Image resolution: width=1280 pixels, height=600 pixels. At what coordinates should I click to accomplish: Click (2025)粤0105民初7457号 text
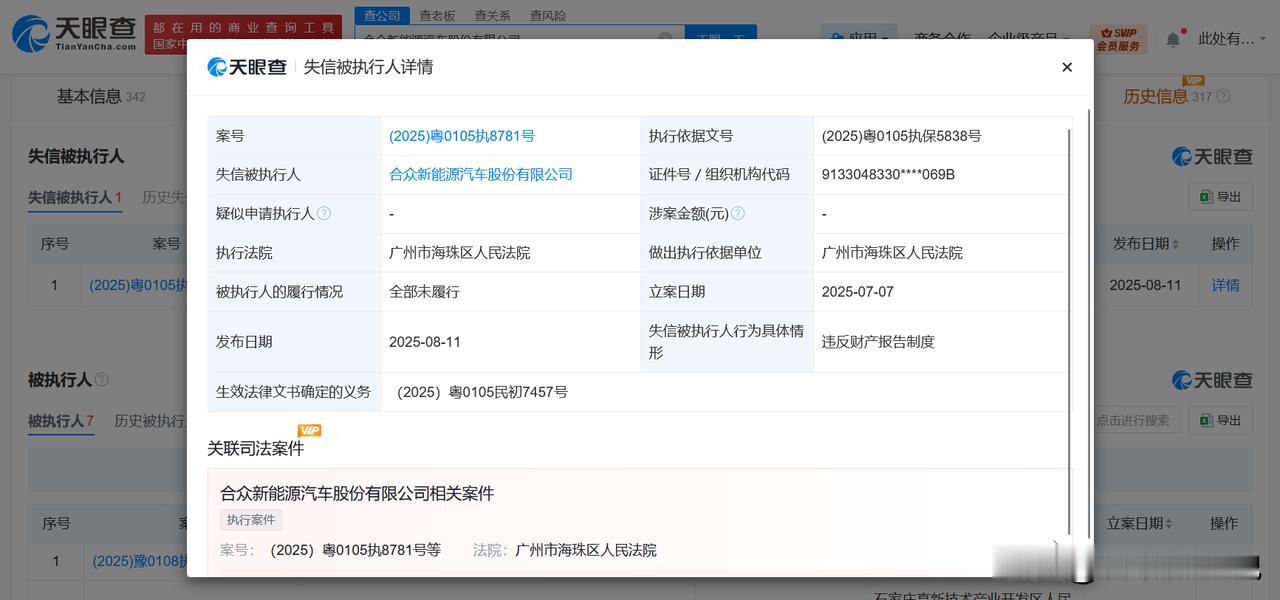482,392
